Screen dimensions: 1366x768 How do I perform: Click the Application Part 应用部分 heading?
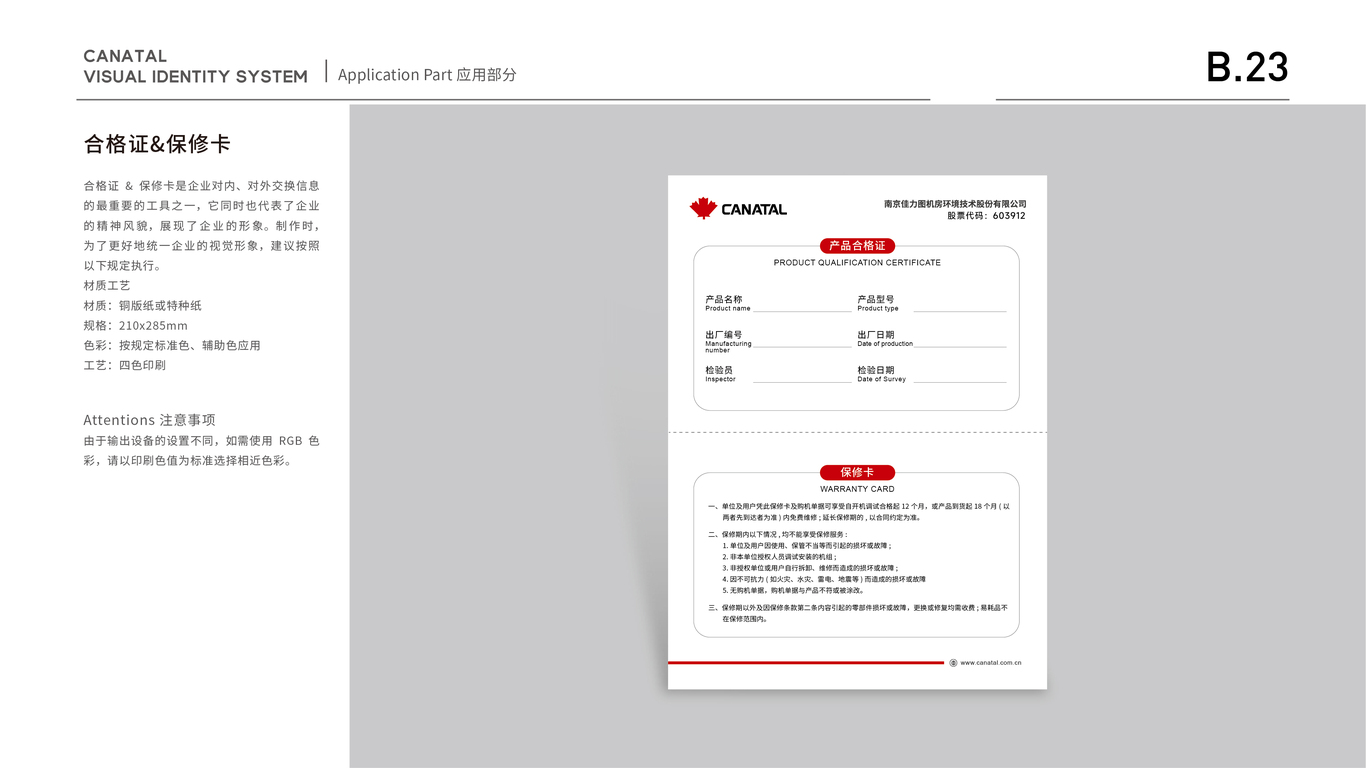pos(427,75)
